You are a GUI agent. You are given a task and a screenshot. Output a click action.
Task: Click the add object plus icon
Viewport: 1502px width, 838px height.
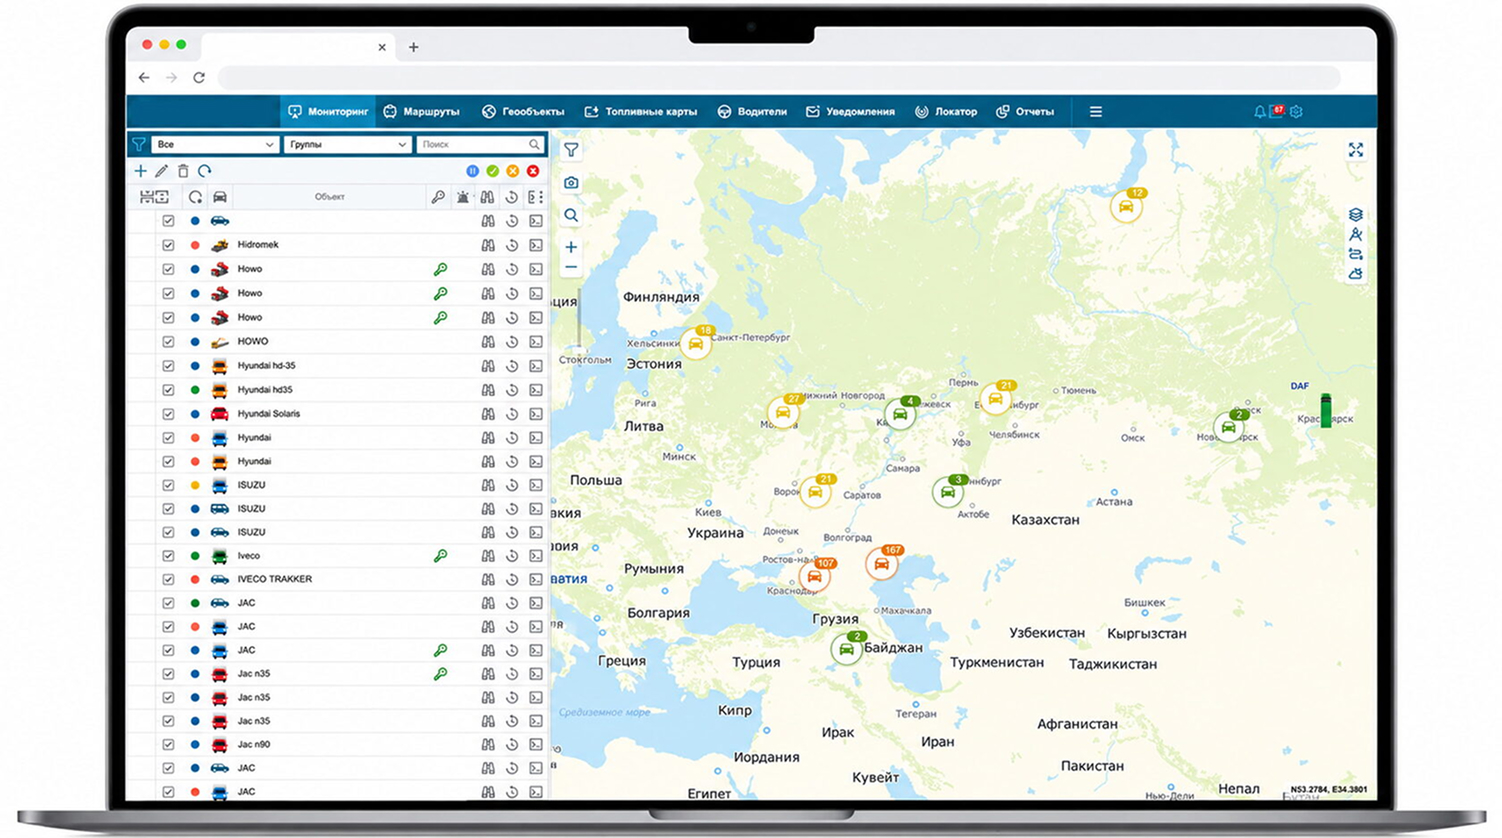[140, 171]
